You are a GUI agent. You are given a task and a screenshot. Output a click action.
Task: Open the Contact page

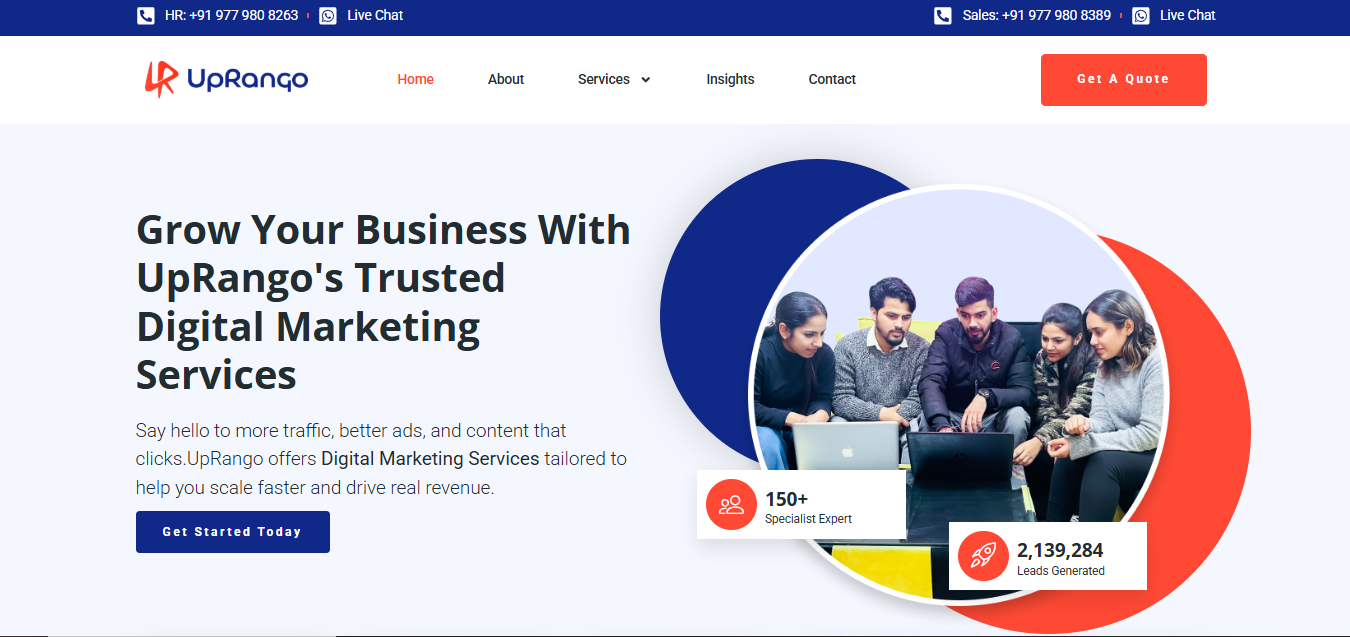(832, 79)
